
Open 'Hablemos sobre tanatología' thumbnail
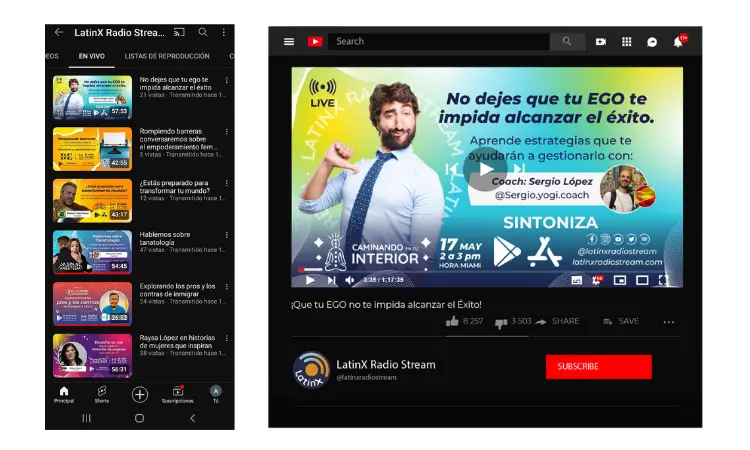click(92, 252)
